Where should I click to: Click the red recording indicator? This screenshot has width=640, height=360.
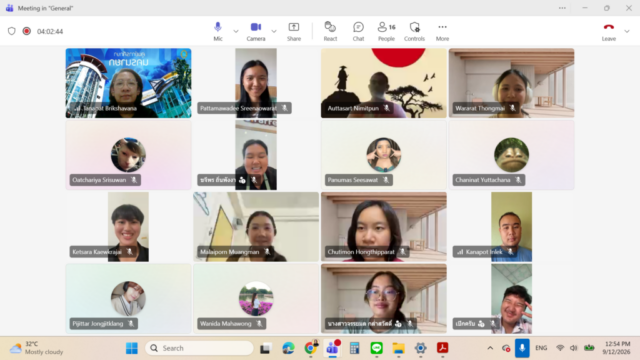(27, 31)
